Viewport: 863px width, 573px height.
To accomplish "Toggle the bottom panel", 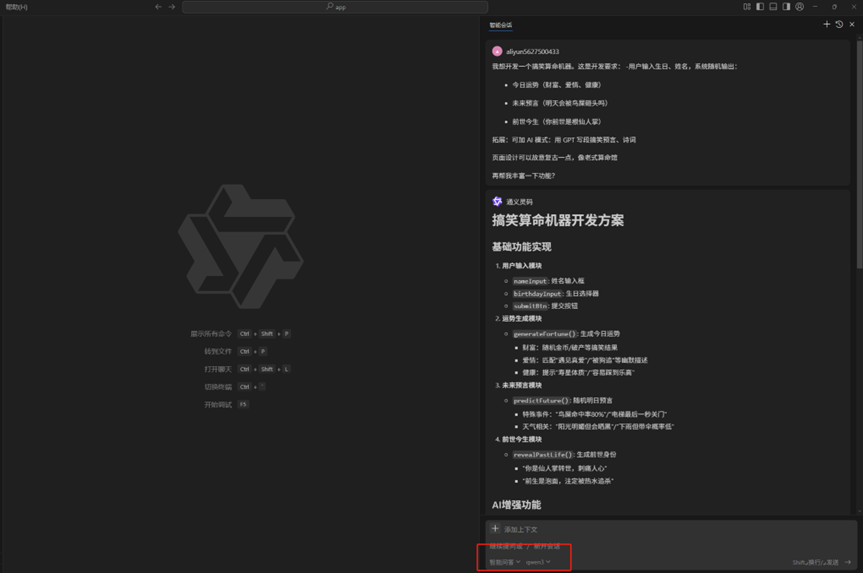I will point(773,7).
